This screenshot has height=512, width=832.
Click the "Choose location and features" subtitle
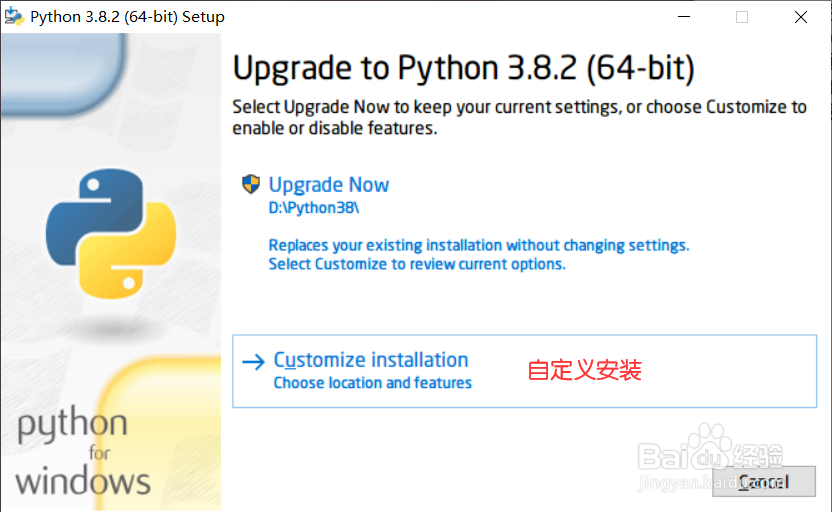point(372,383)
